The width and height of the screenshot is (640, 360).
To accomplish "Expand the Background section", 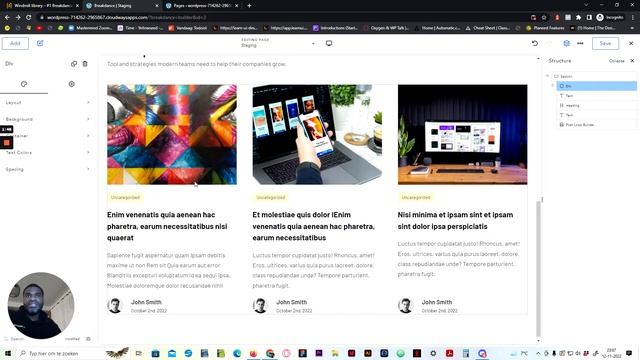I will 48,119.
